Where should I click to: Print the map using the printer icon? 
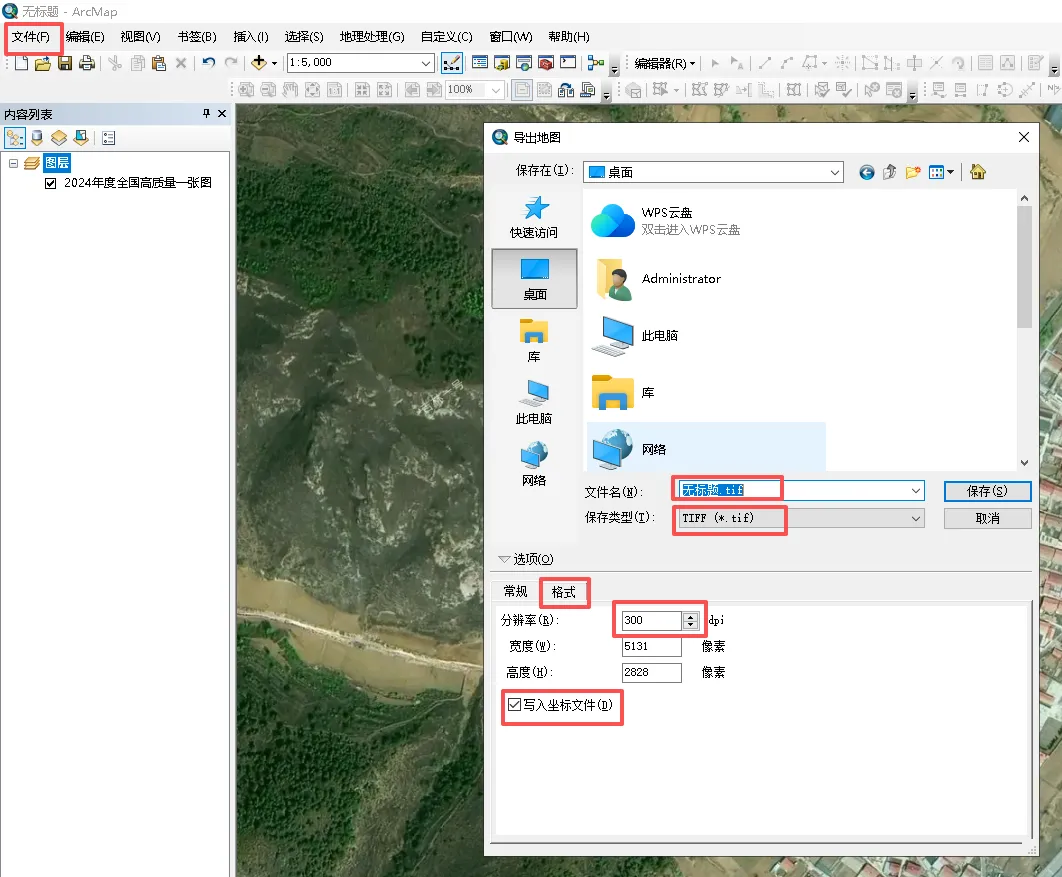click(x=87, y=63)
